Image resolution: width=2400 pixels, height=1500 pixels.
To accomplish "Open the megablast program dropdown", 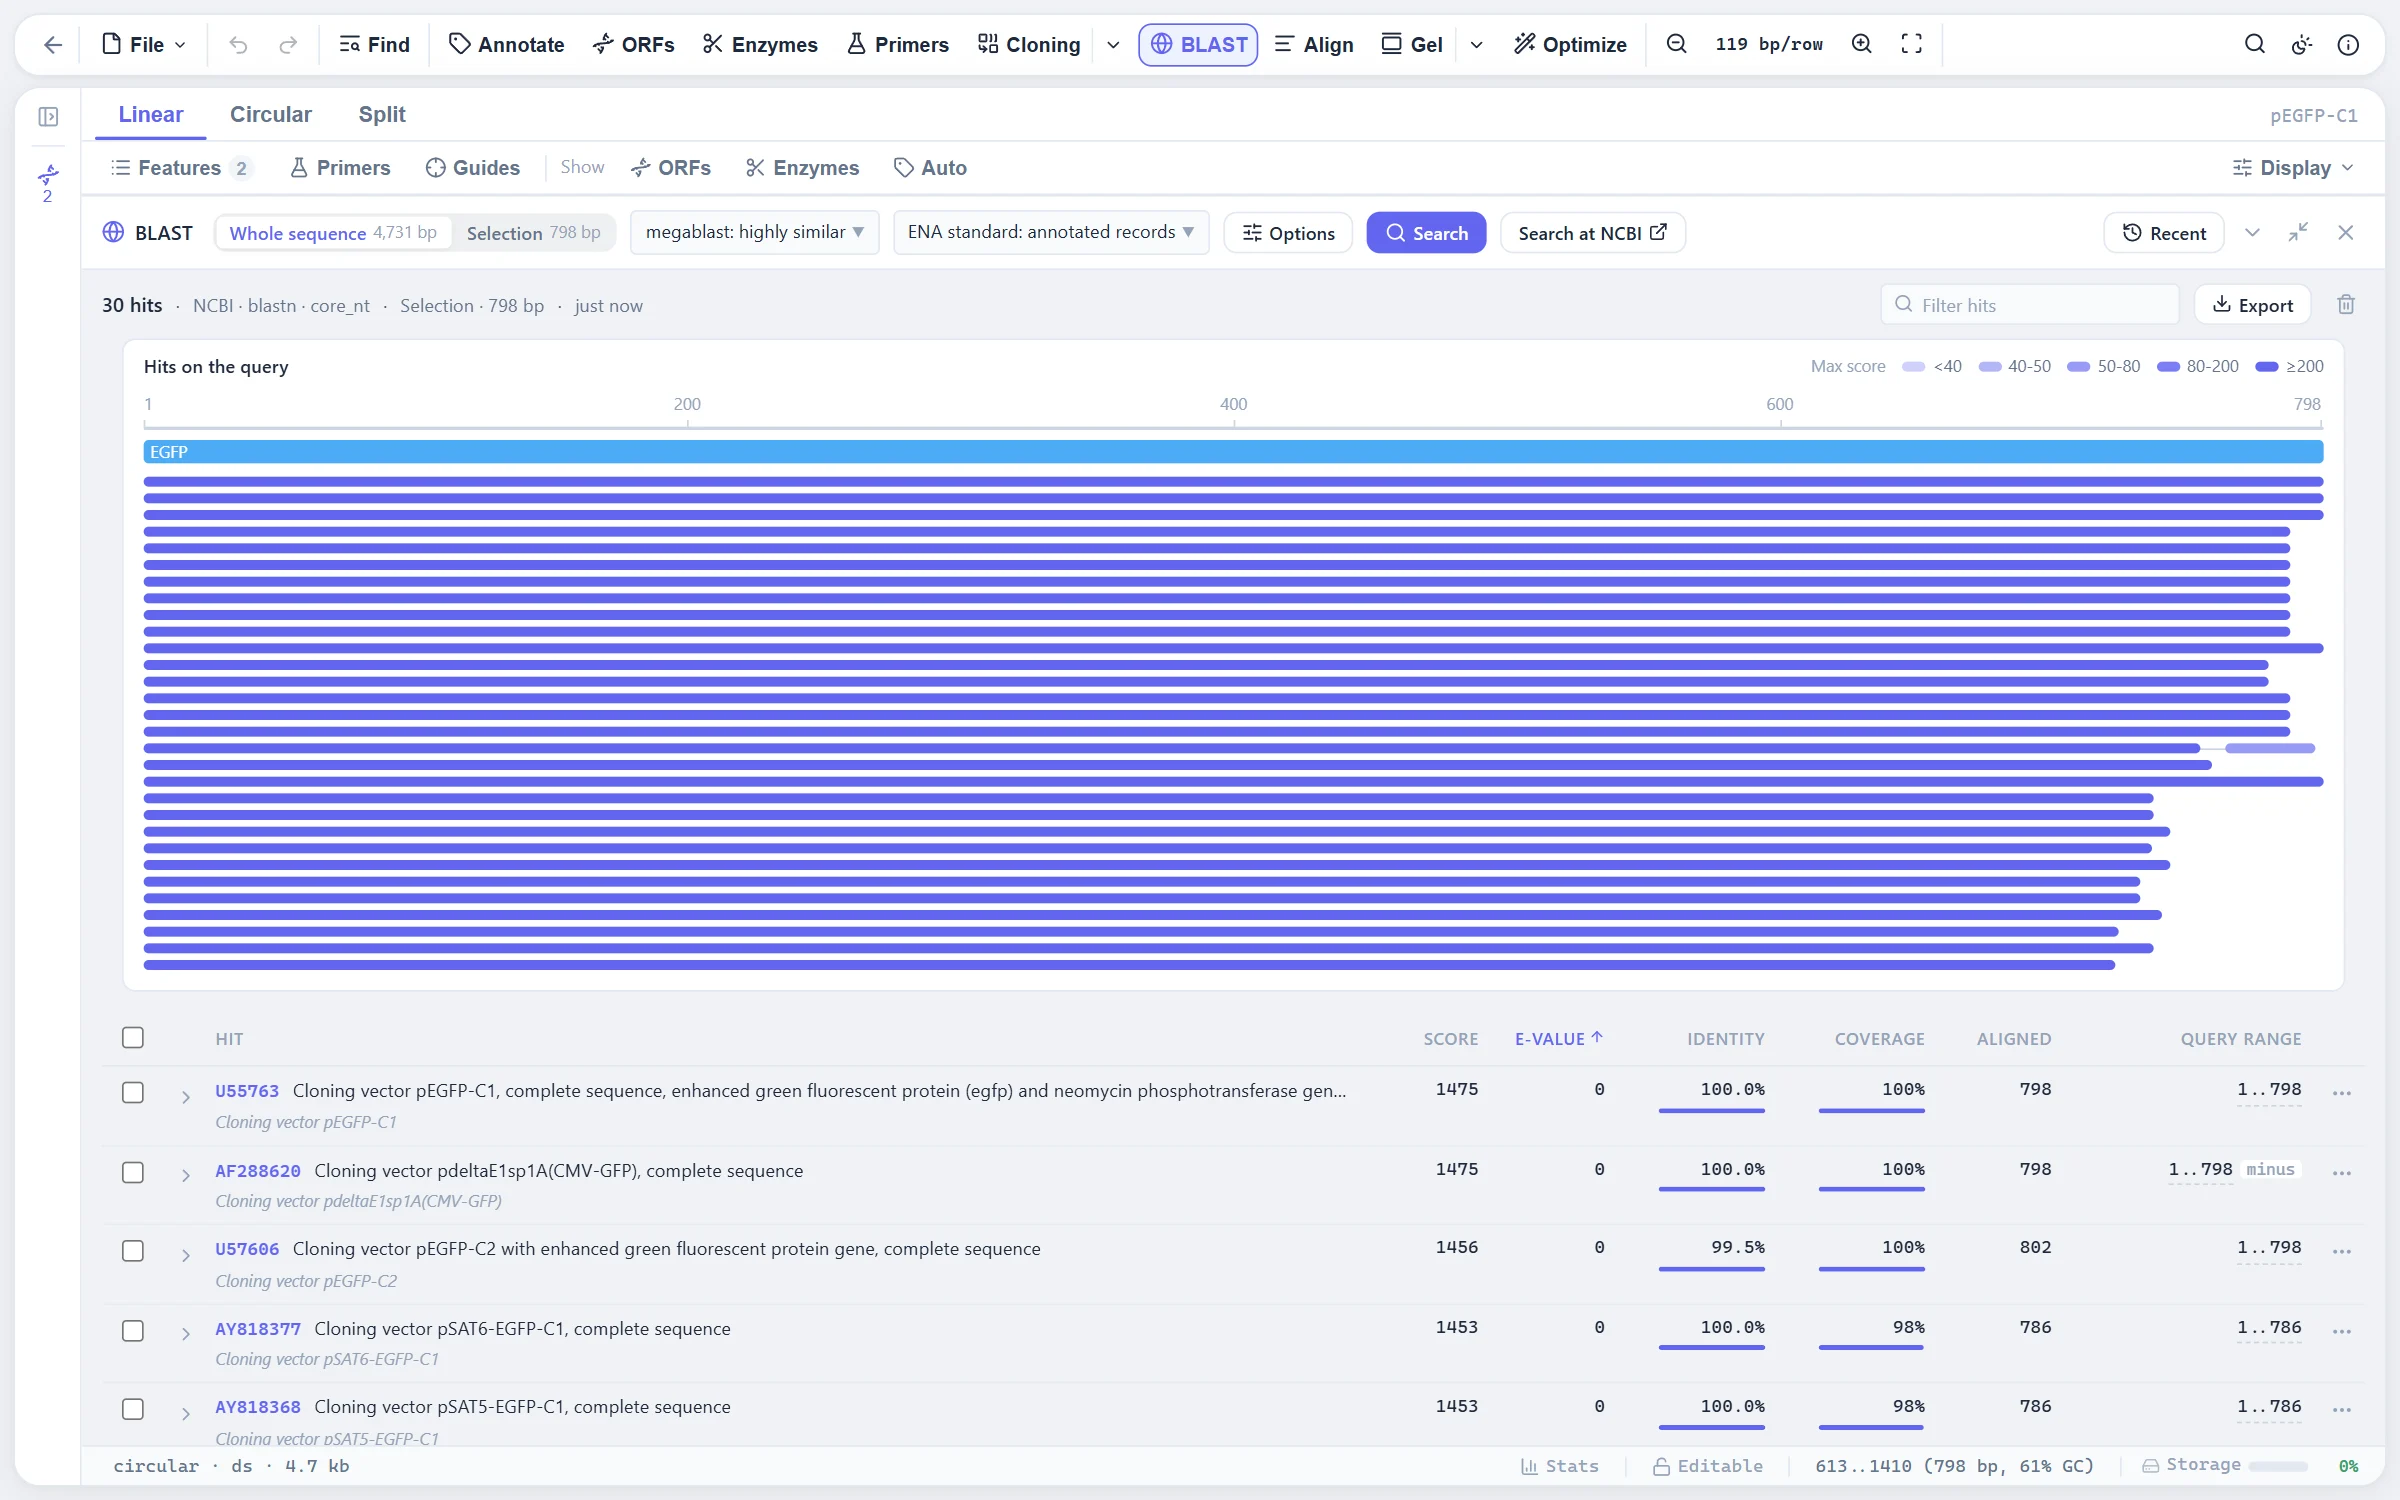I will pos(755,232).
